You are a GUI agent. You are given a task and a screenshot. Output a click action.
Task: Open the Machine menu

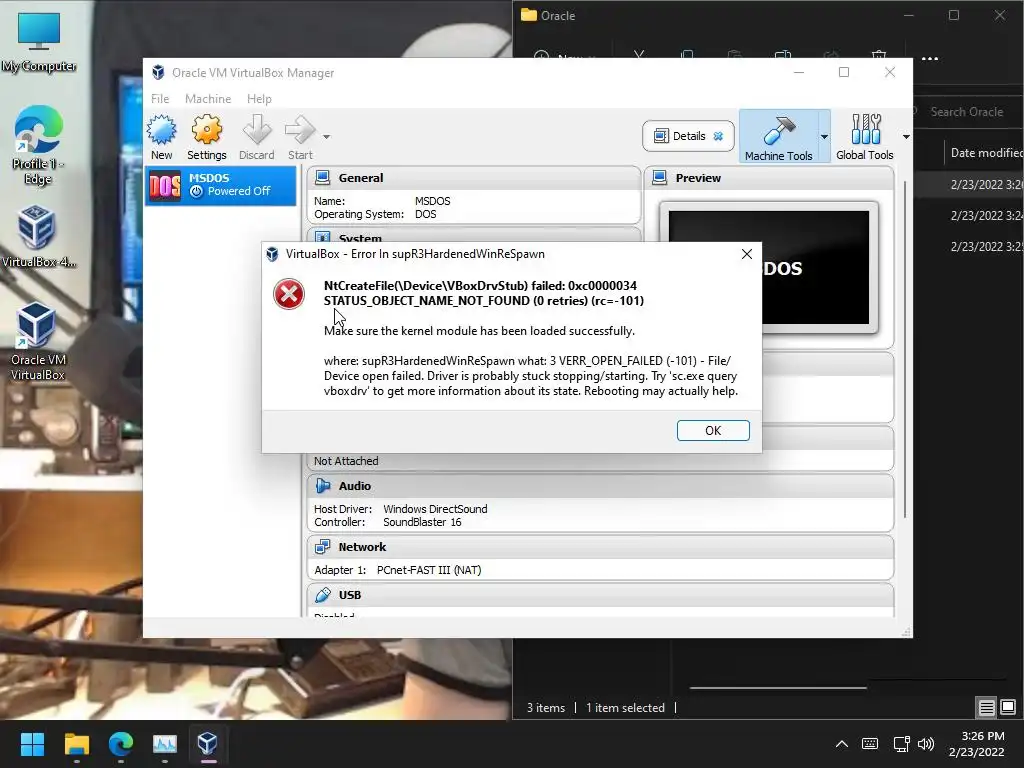coord(208,99)
